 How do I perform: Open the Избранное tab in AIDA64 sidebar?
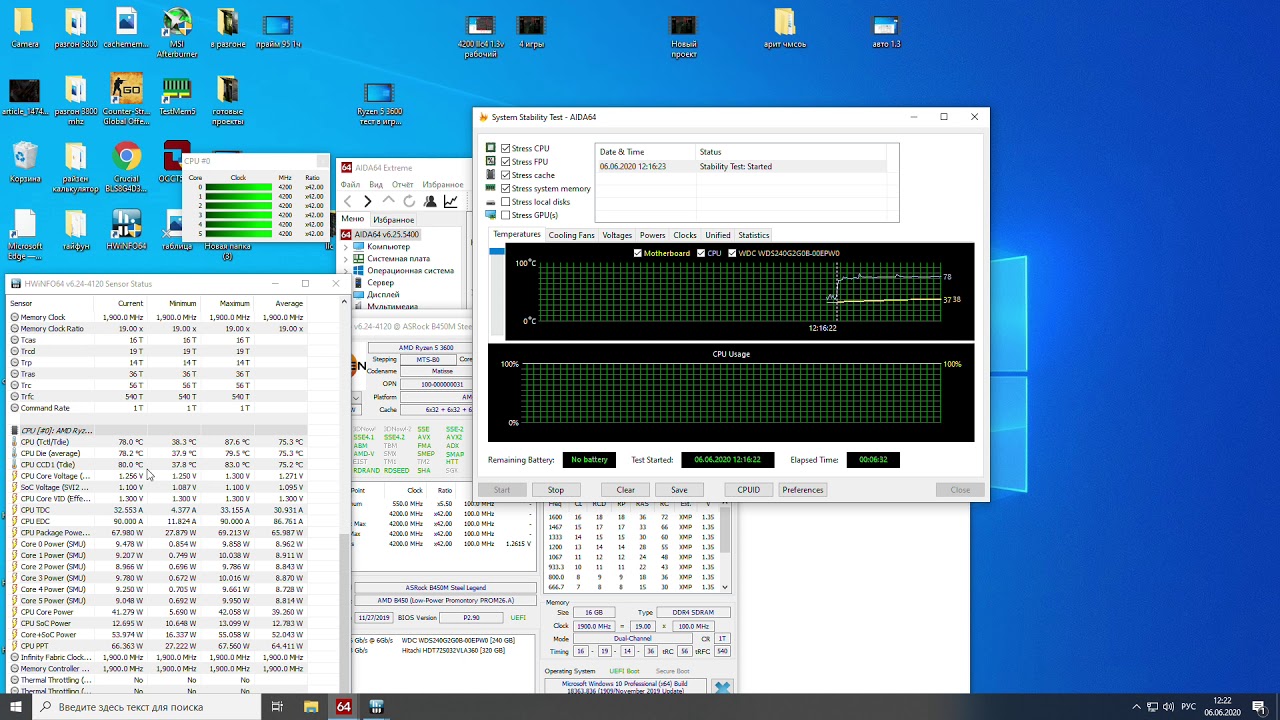coord(393,219)
